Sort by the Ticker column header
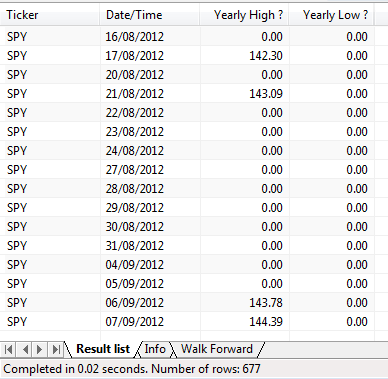 tap(50, 15)
